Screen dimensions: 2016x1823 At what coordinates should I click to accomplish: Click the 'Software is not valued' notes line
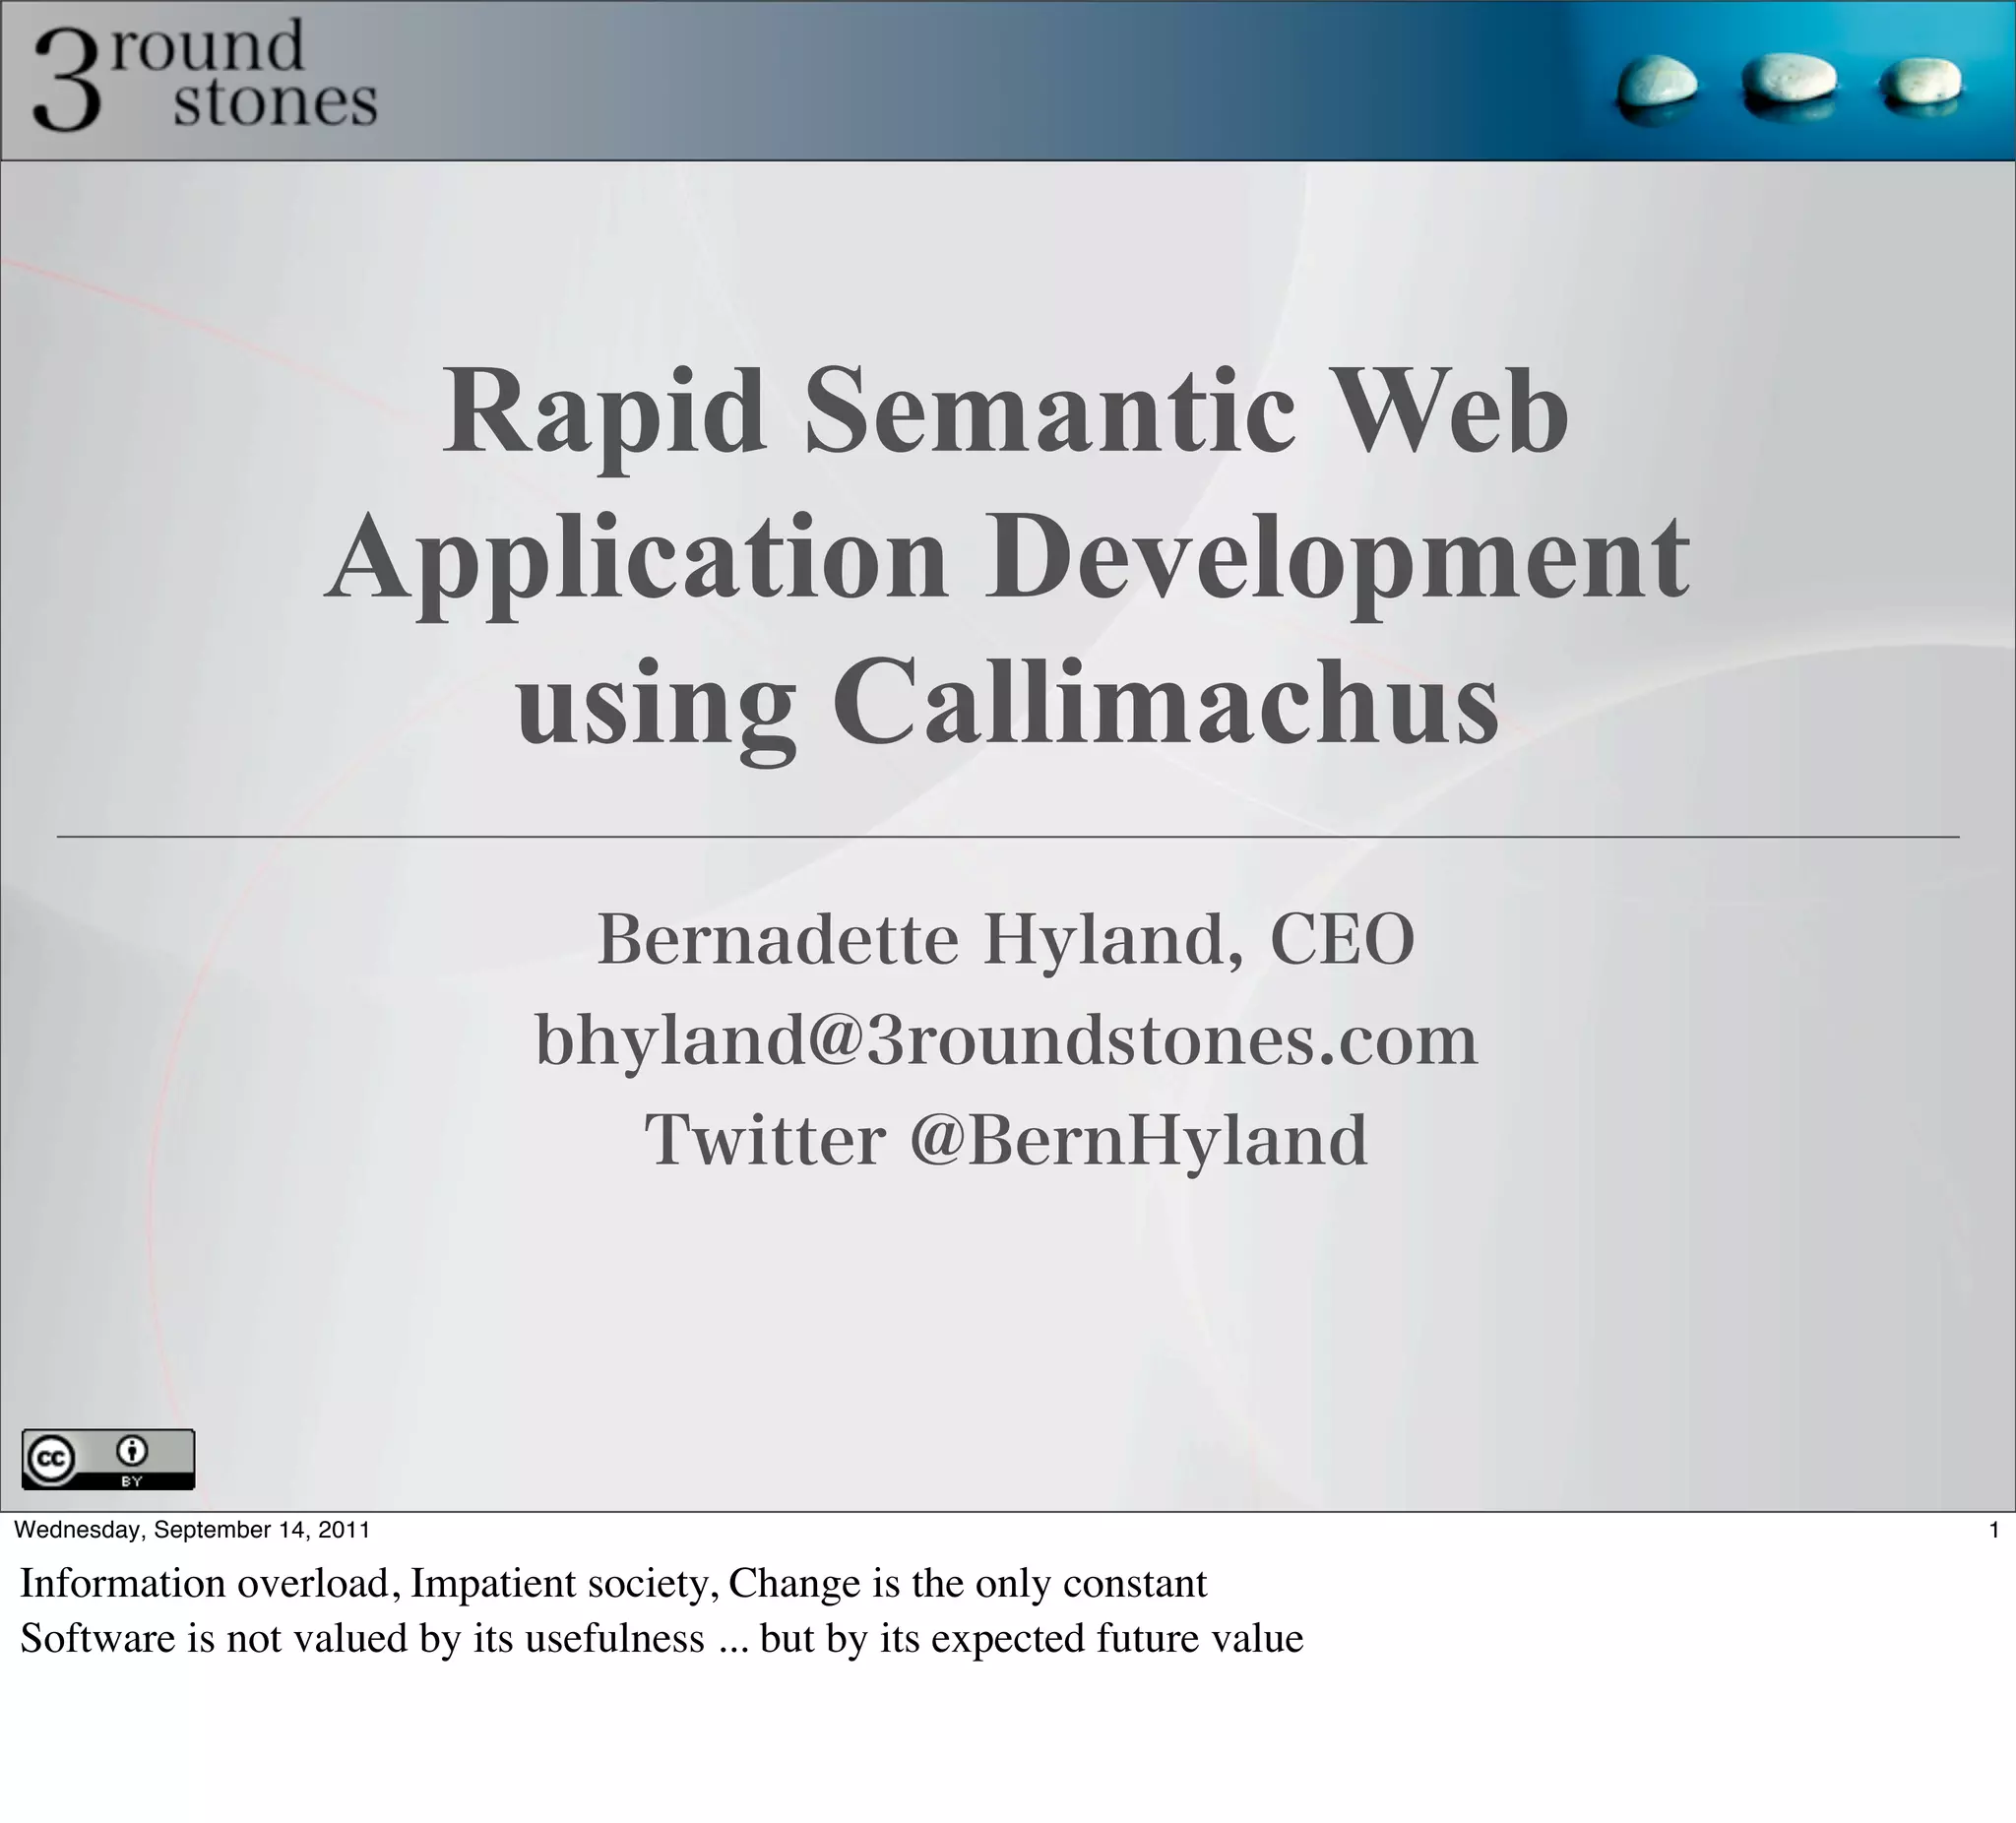tap(661, 1639)
